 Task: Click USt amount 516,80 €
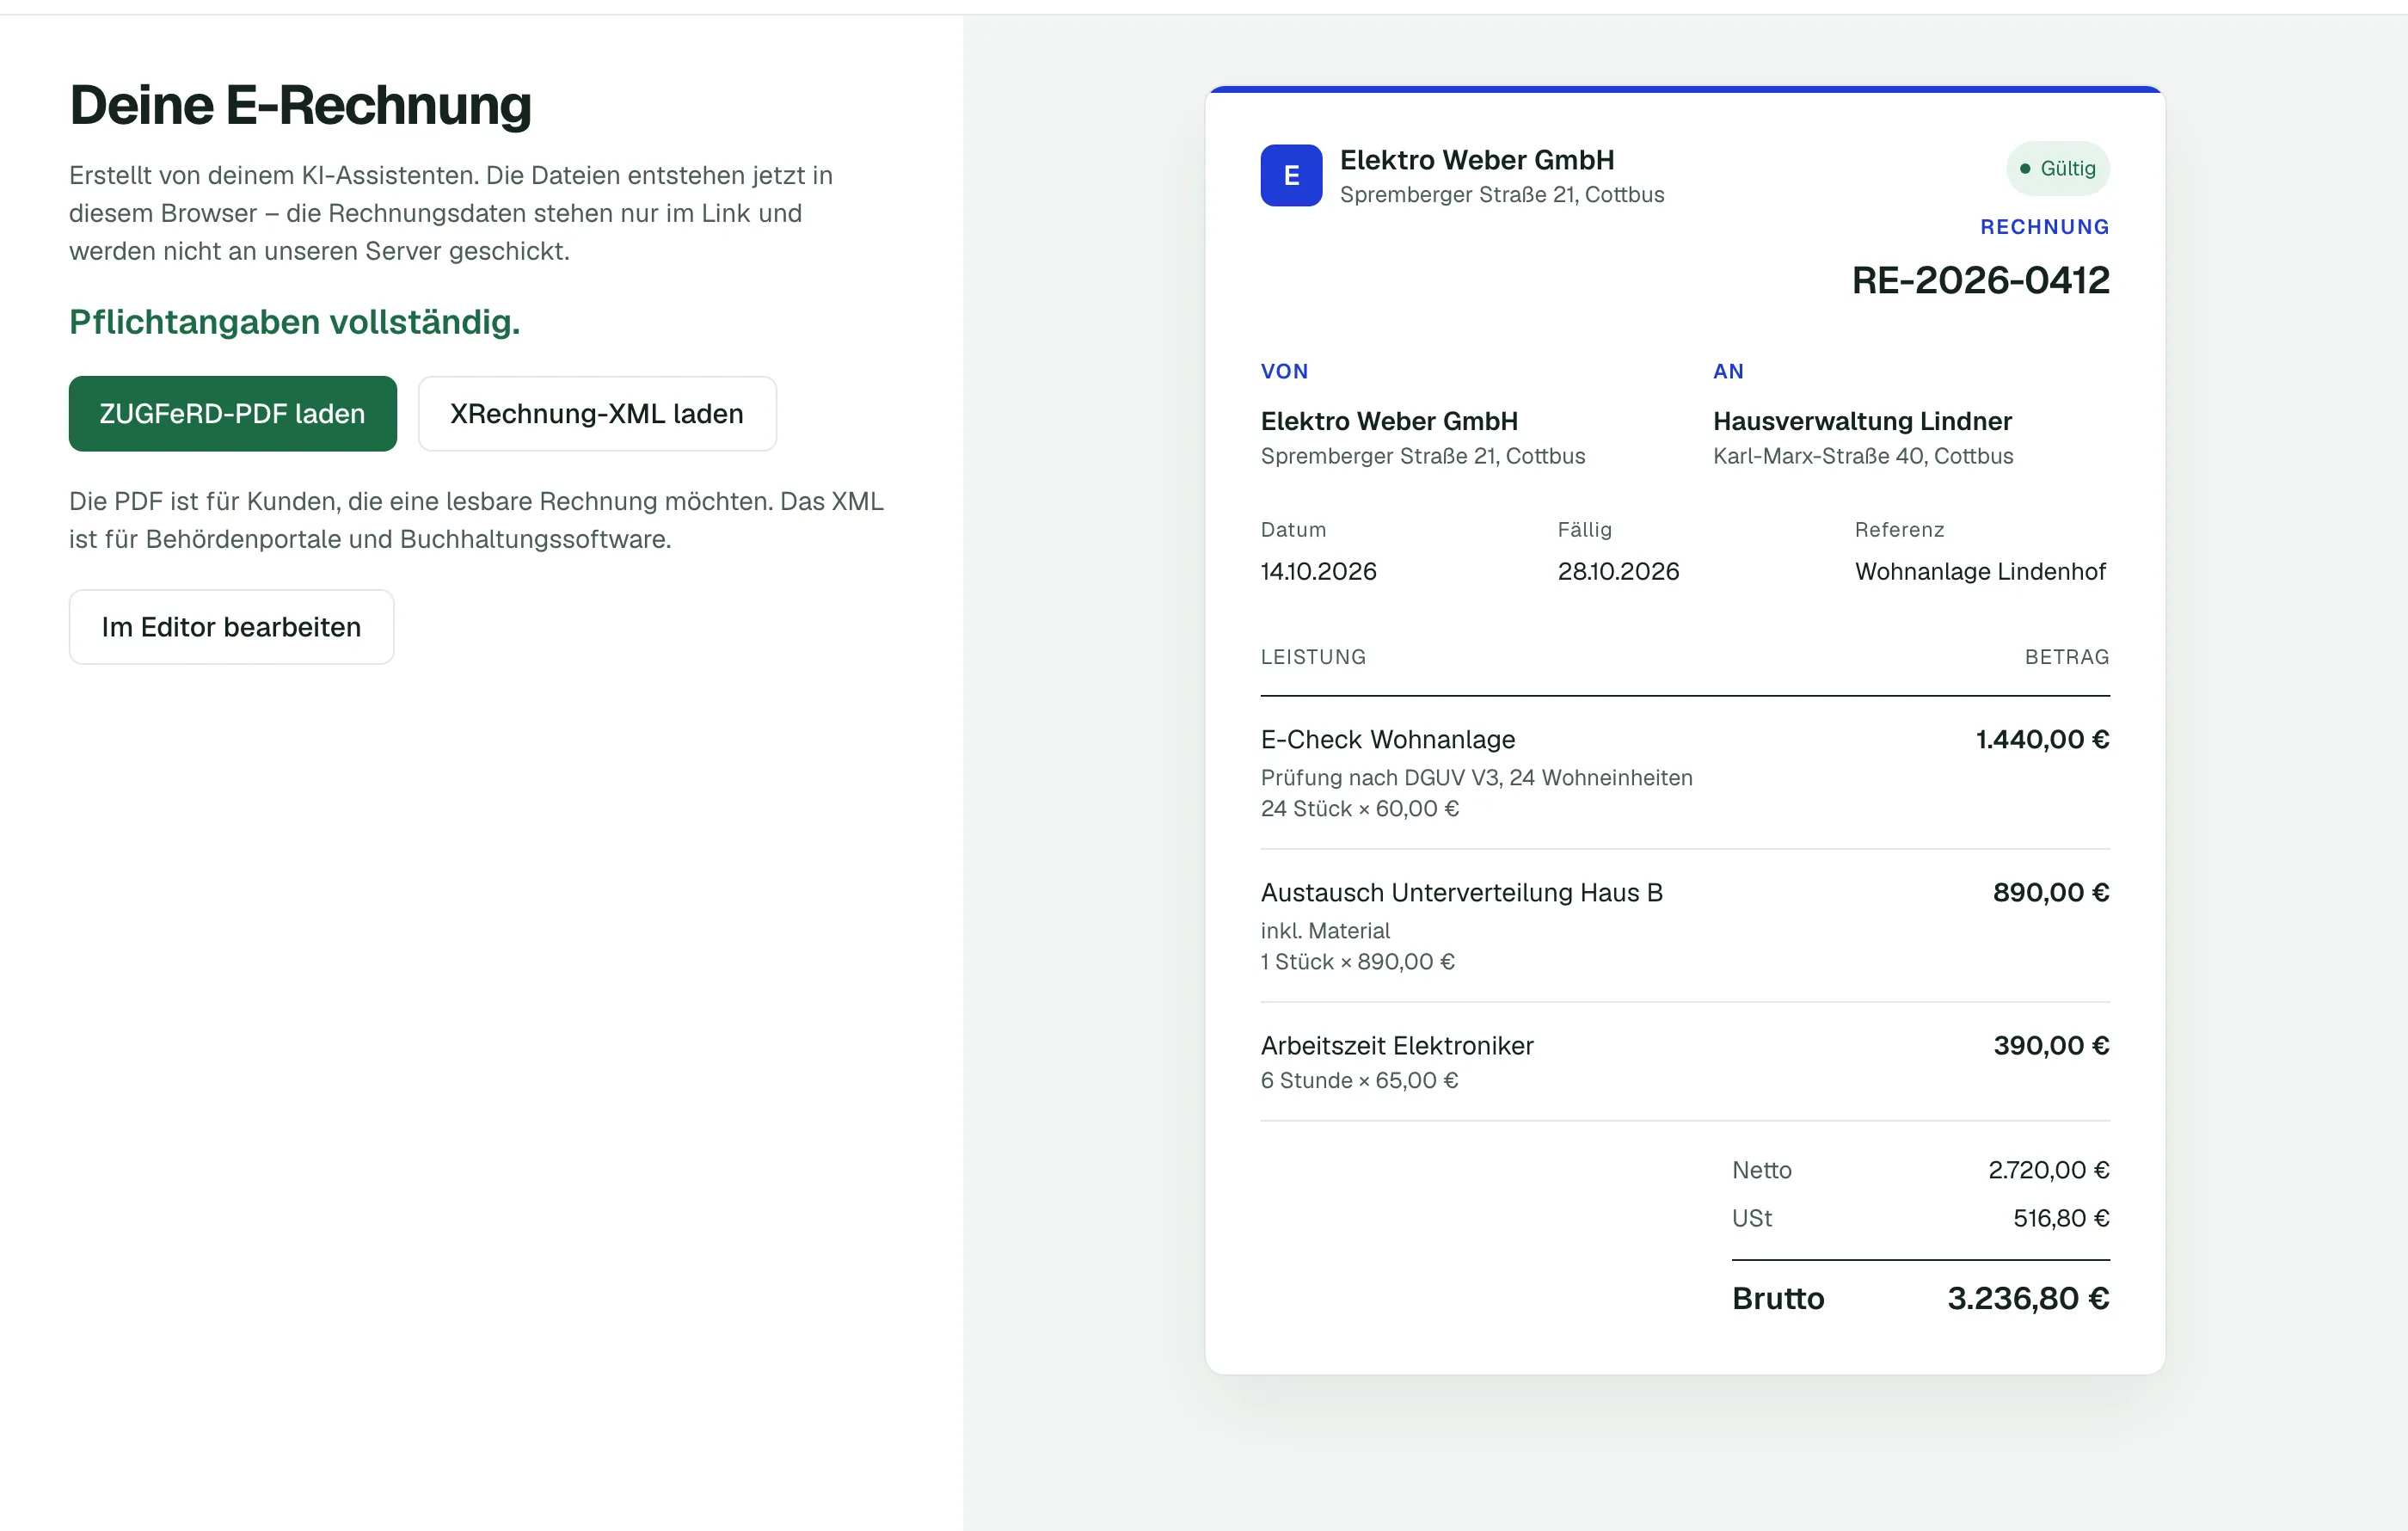point(2061,1218)
